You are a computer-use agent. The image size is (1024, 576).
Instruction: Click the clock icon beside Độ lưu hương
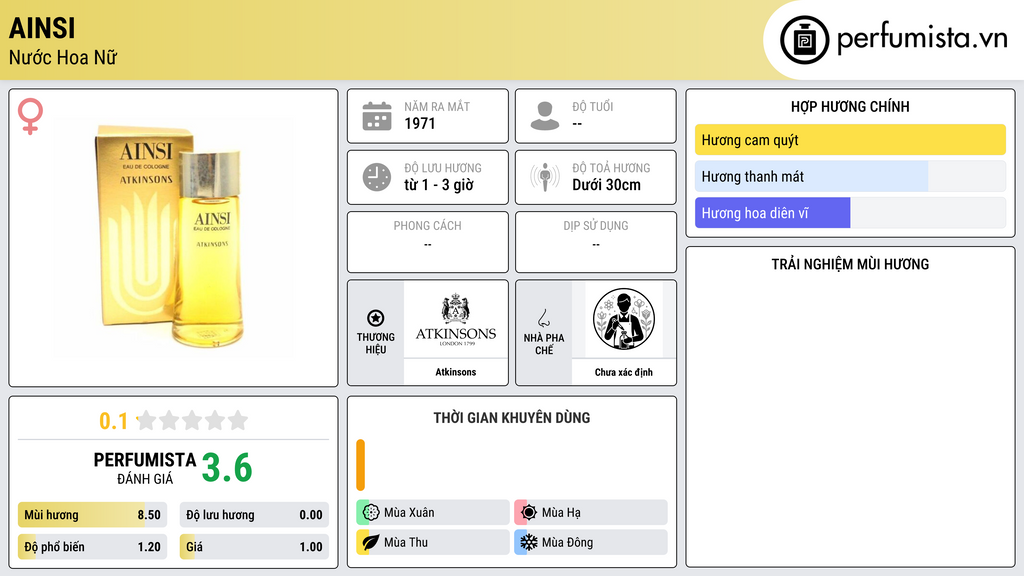[x=377, y=177]
